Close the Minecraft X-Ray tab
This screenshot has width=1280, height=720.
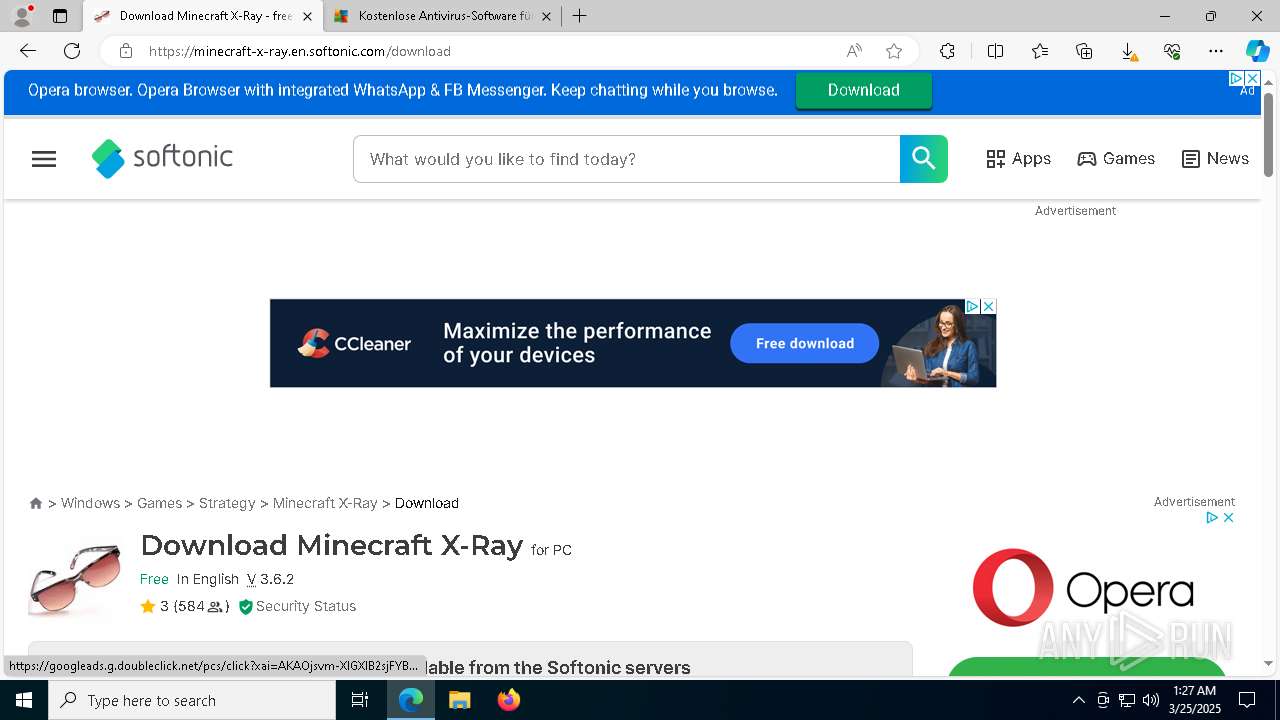pos(307,16)
